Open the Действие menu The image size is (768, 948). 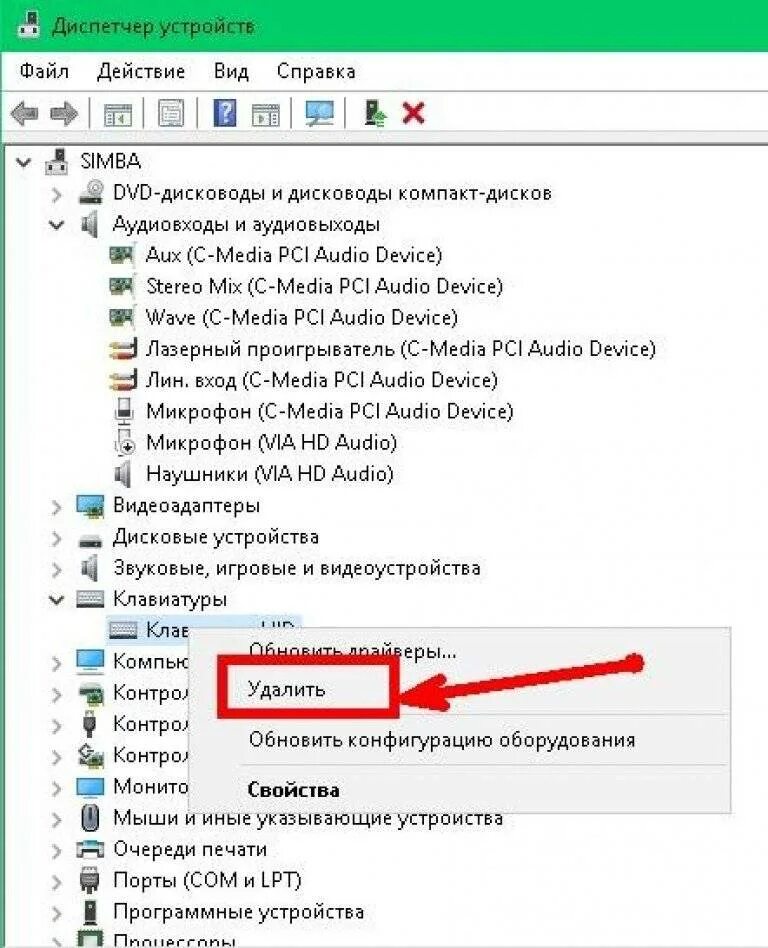(x=141, y=71)
